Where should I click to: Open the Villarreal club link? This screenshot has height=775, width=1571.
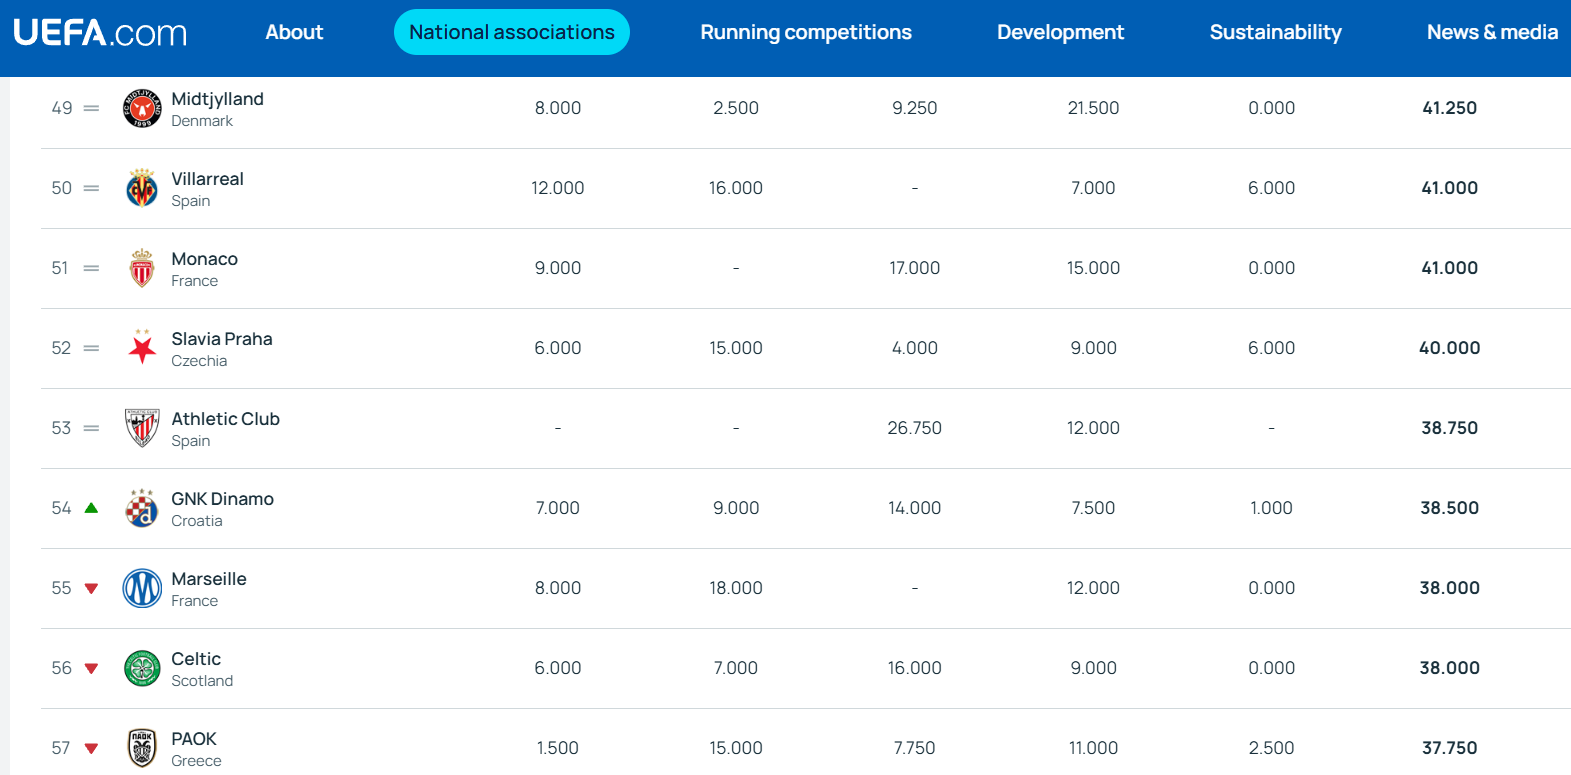[207, 179]
